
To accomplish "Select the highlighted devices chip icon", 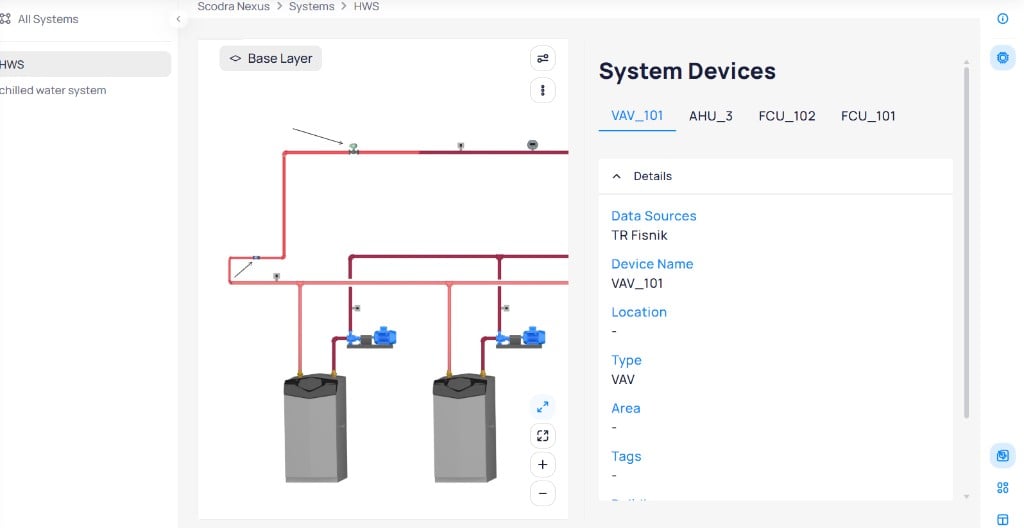I will coord(1002,58).
